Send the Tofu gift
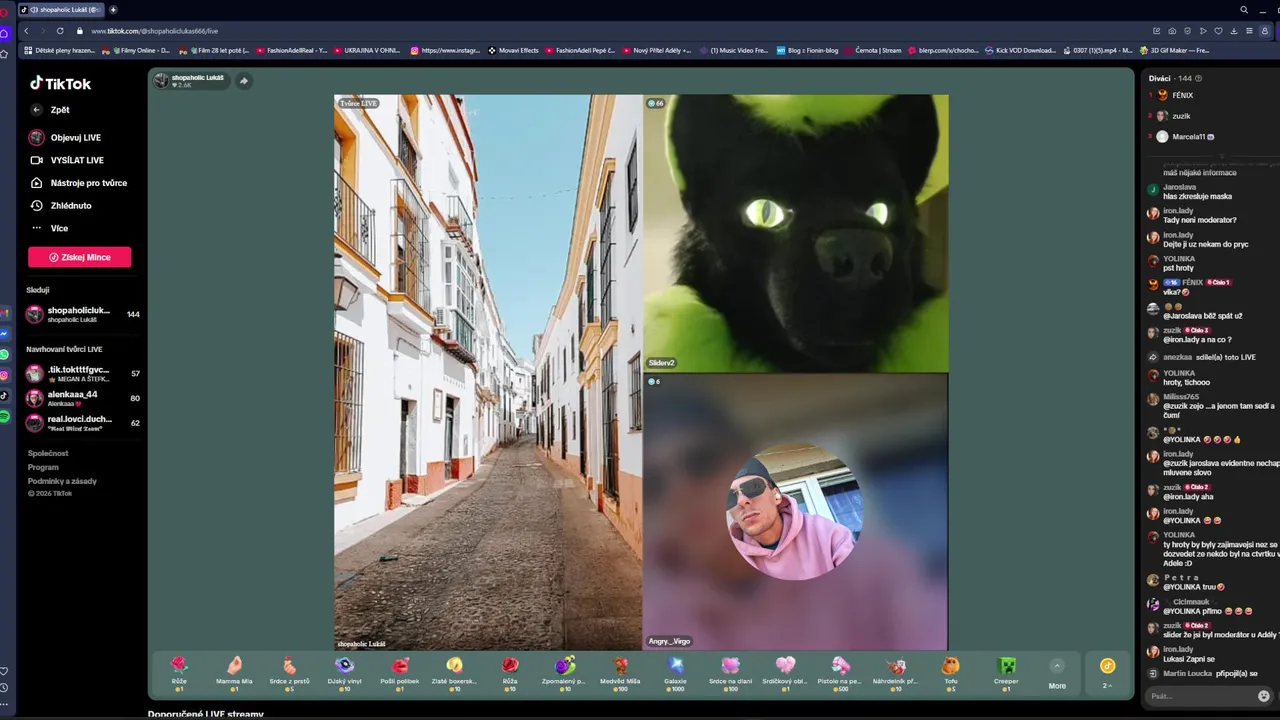Viewport: 1280px width, 720px height. point(951,674)
